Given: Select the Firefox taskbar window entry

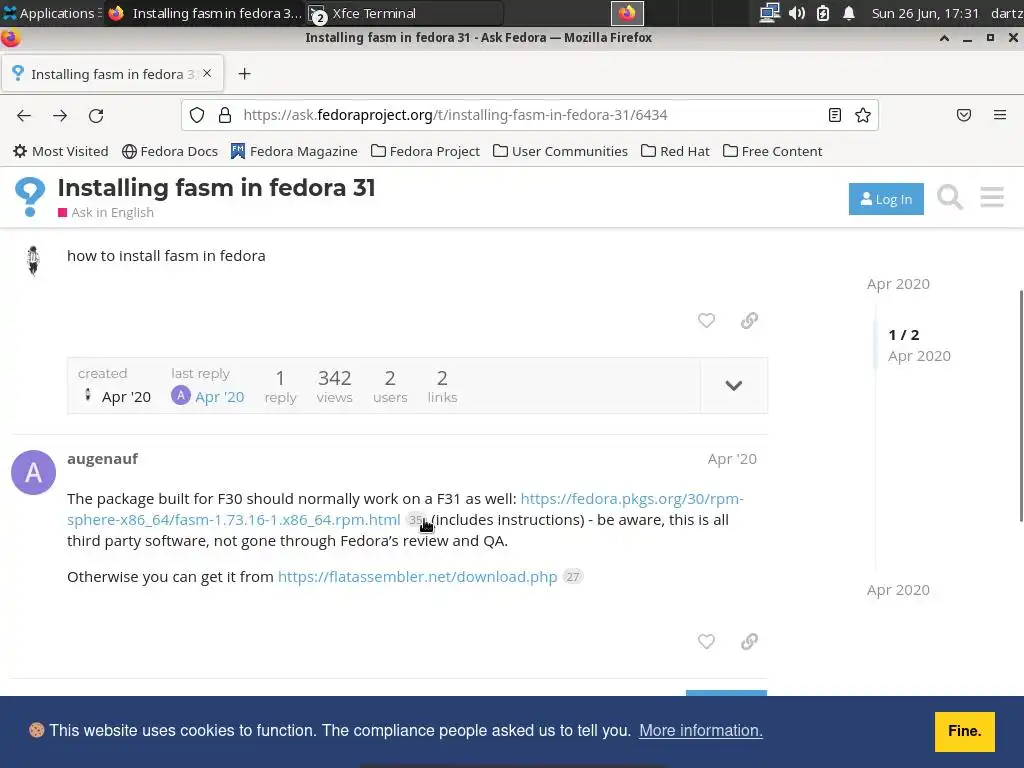Looking at the screenshot, I should 204,13.
